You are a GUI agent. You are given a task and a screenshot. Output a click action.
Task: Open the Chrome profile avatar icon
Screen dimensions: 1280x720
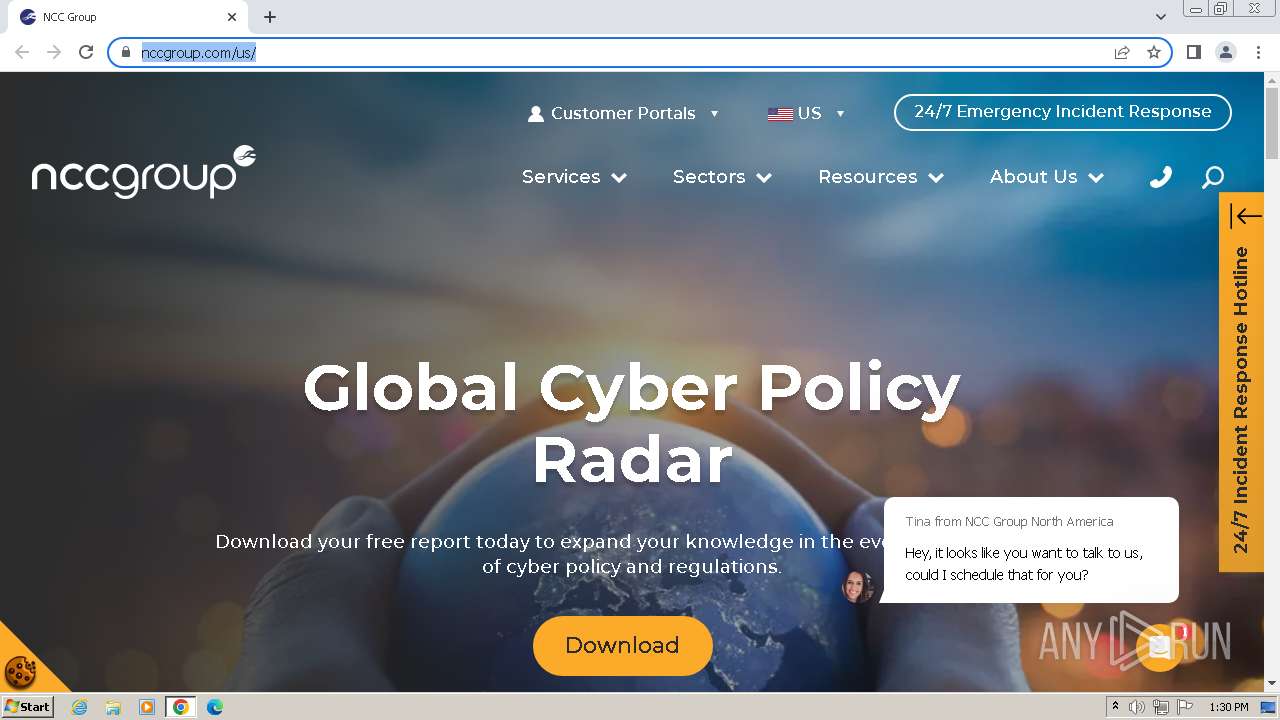click(1226, 52)
